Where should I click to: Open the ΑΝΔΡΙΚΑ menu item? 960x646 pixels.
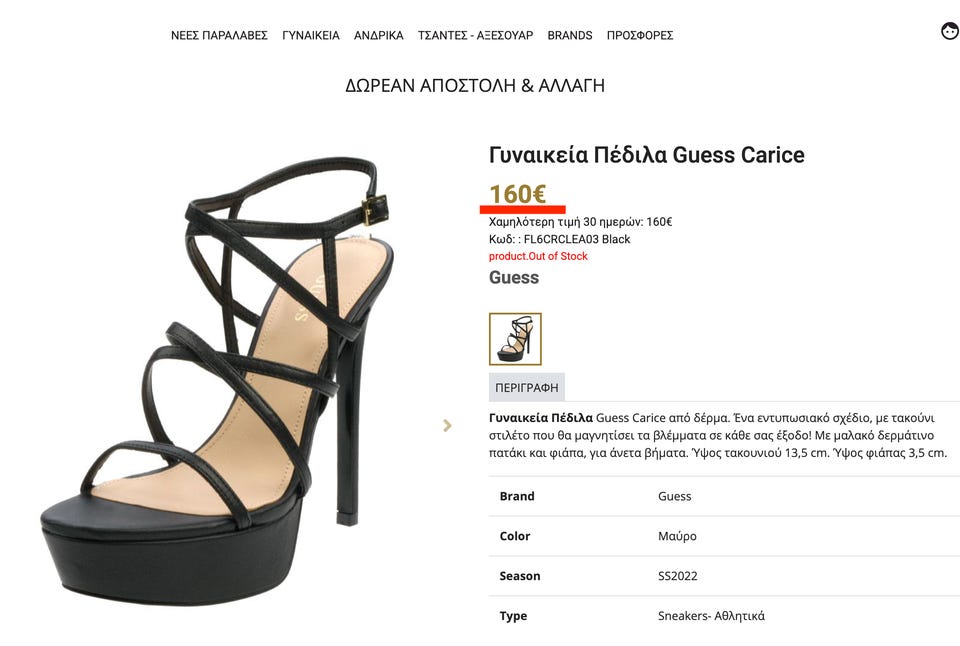point(379,35)
